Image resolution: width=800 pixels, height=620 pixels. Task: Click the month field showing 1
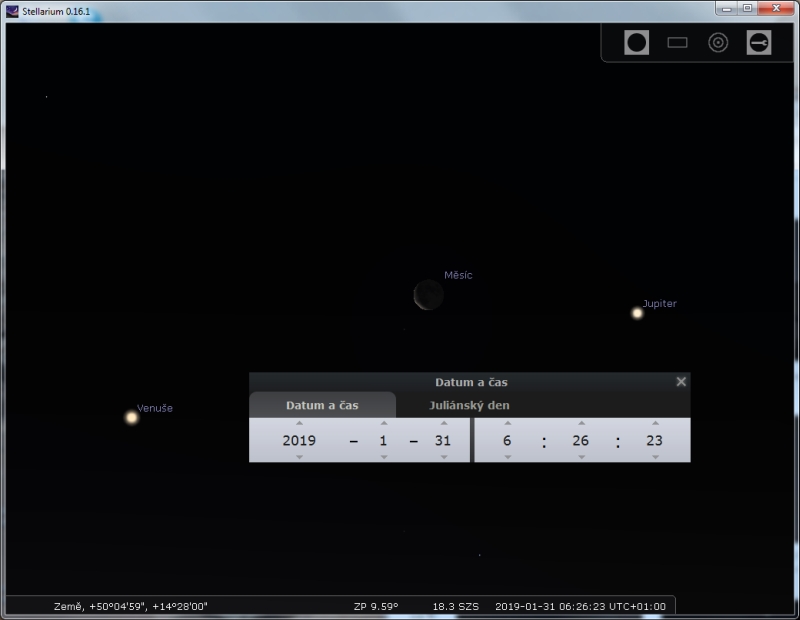point(384,440)
